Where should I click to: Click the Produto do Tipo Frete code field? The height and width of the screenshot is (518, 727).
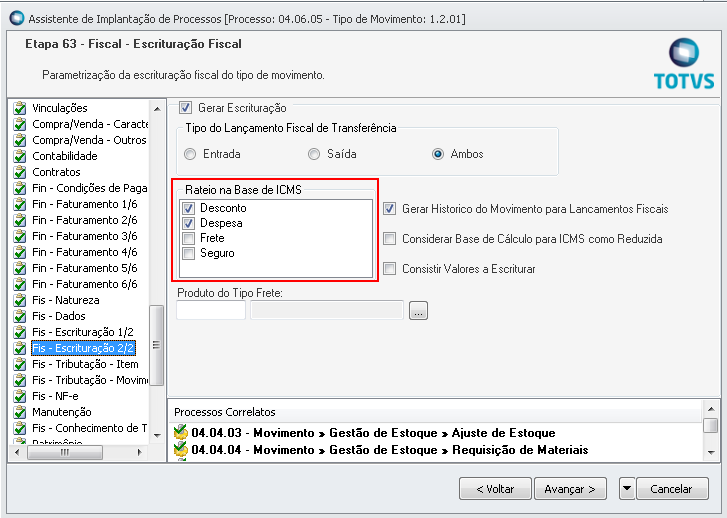(211, 310)
